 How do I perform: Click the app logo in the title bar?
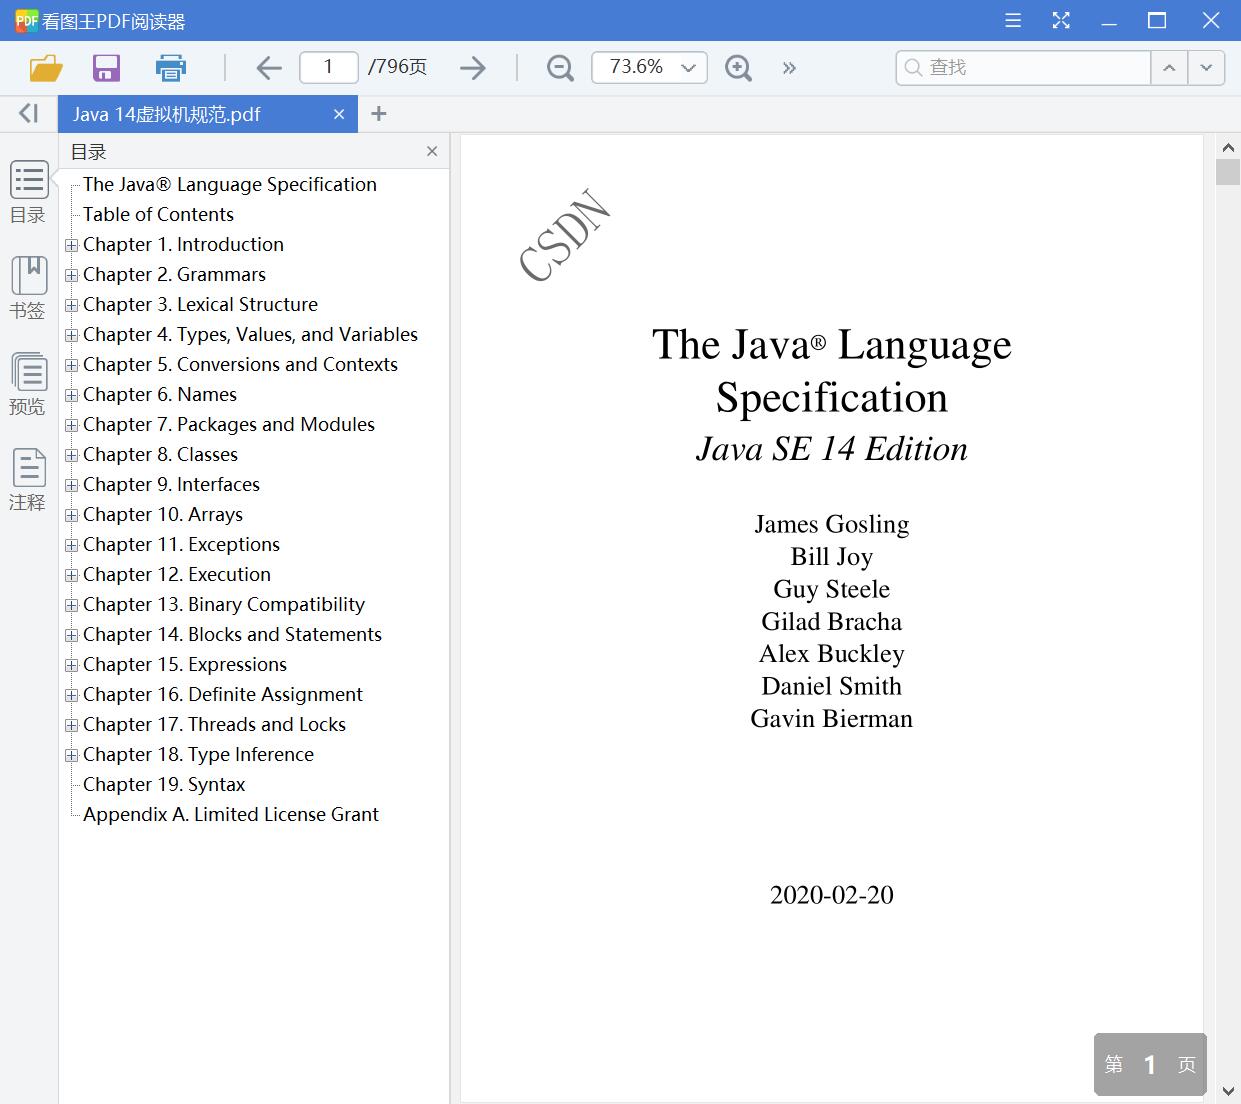pyautogui.click(x=26, y=20)
